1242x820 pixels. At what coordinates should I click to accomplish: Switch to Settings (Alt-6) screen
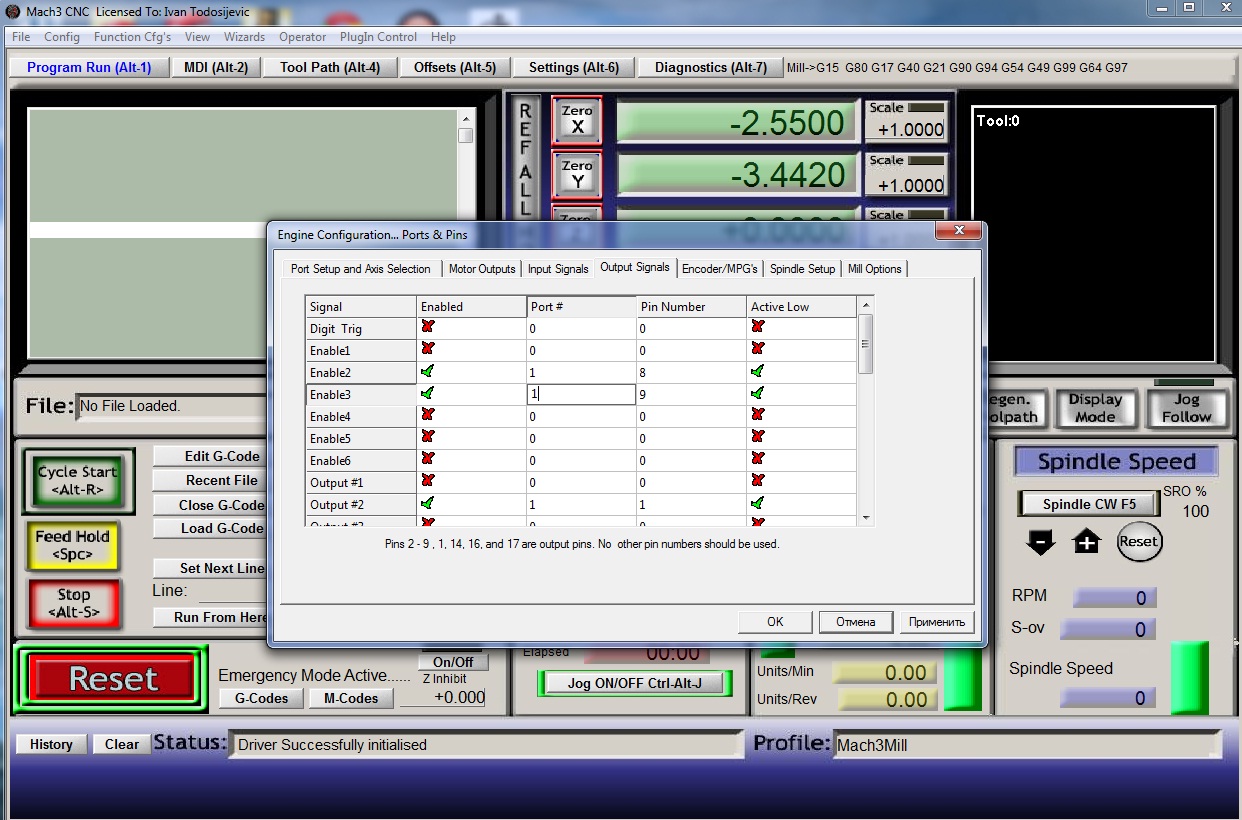574,67
